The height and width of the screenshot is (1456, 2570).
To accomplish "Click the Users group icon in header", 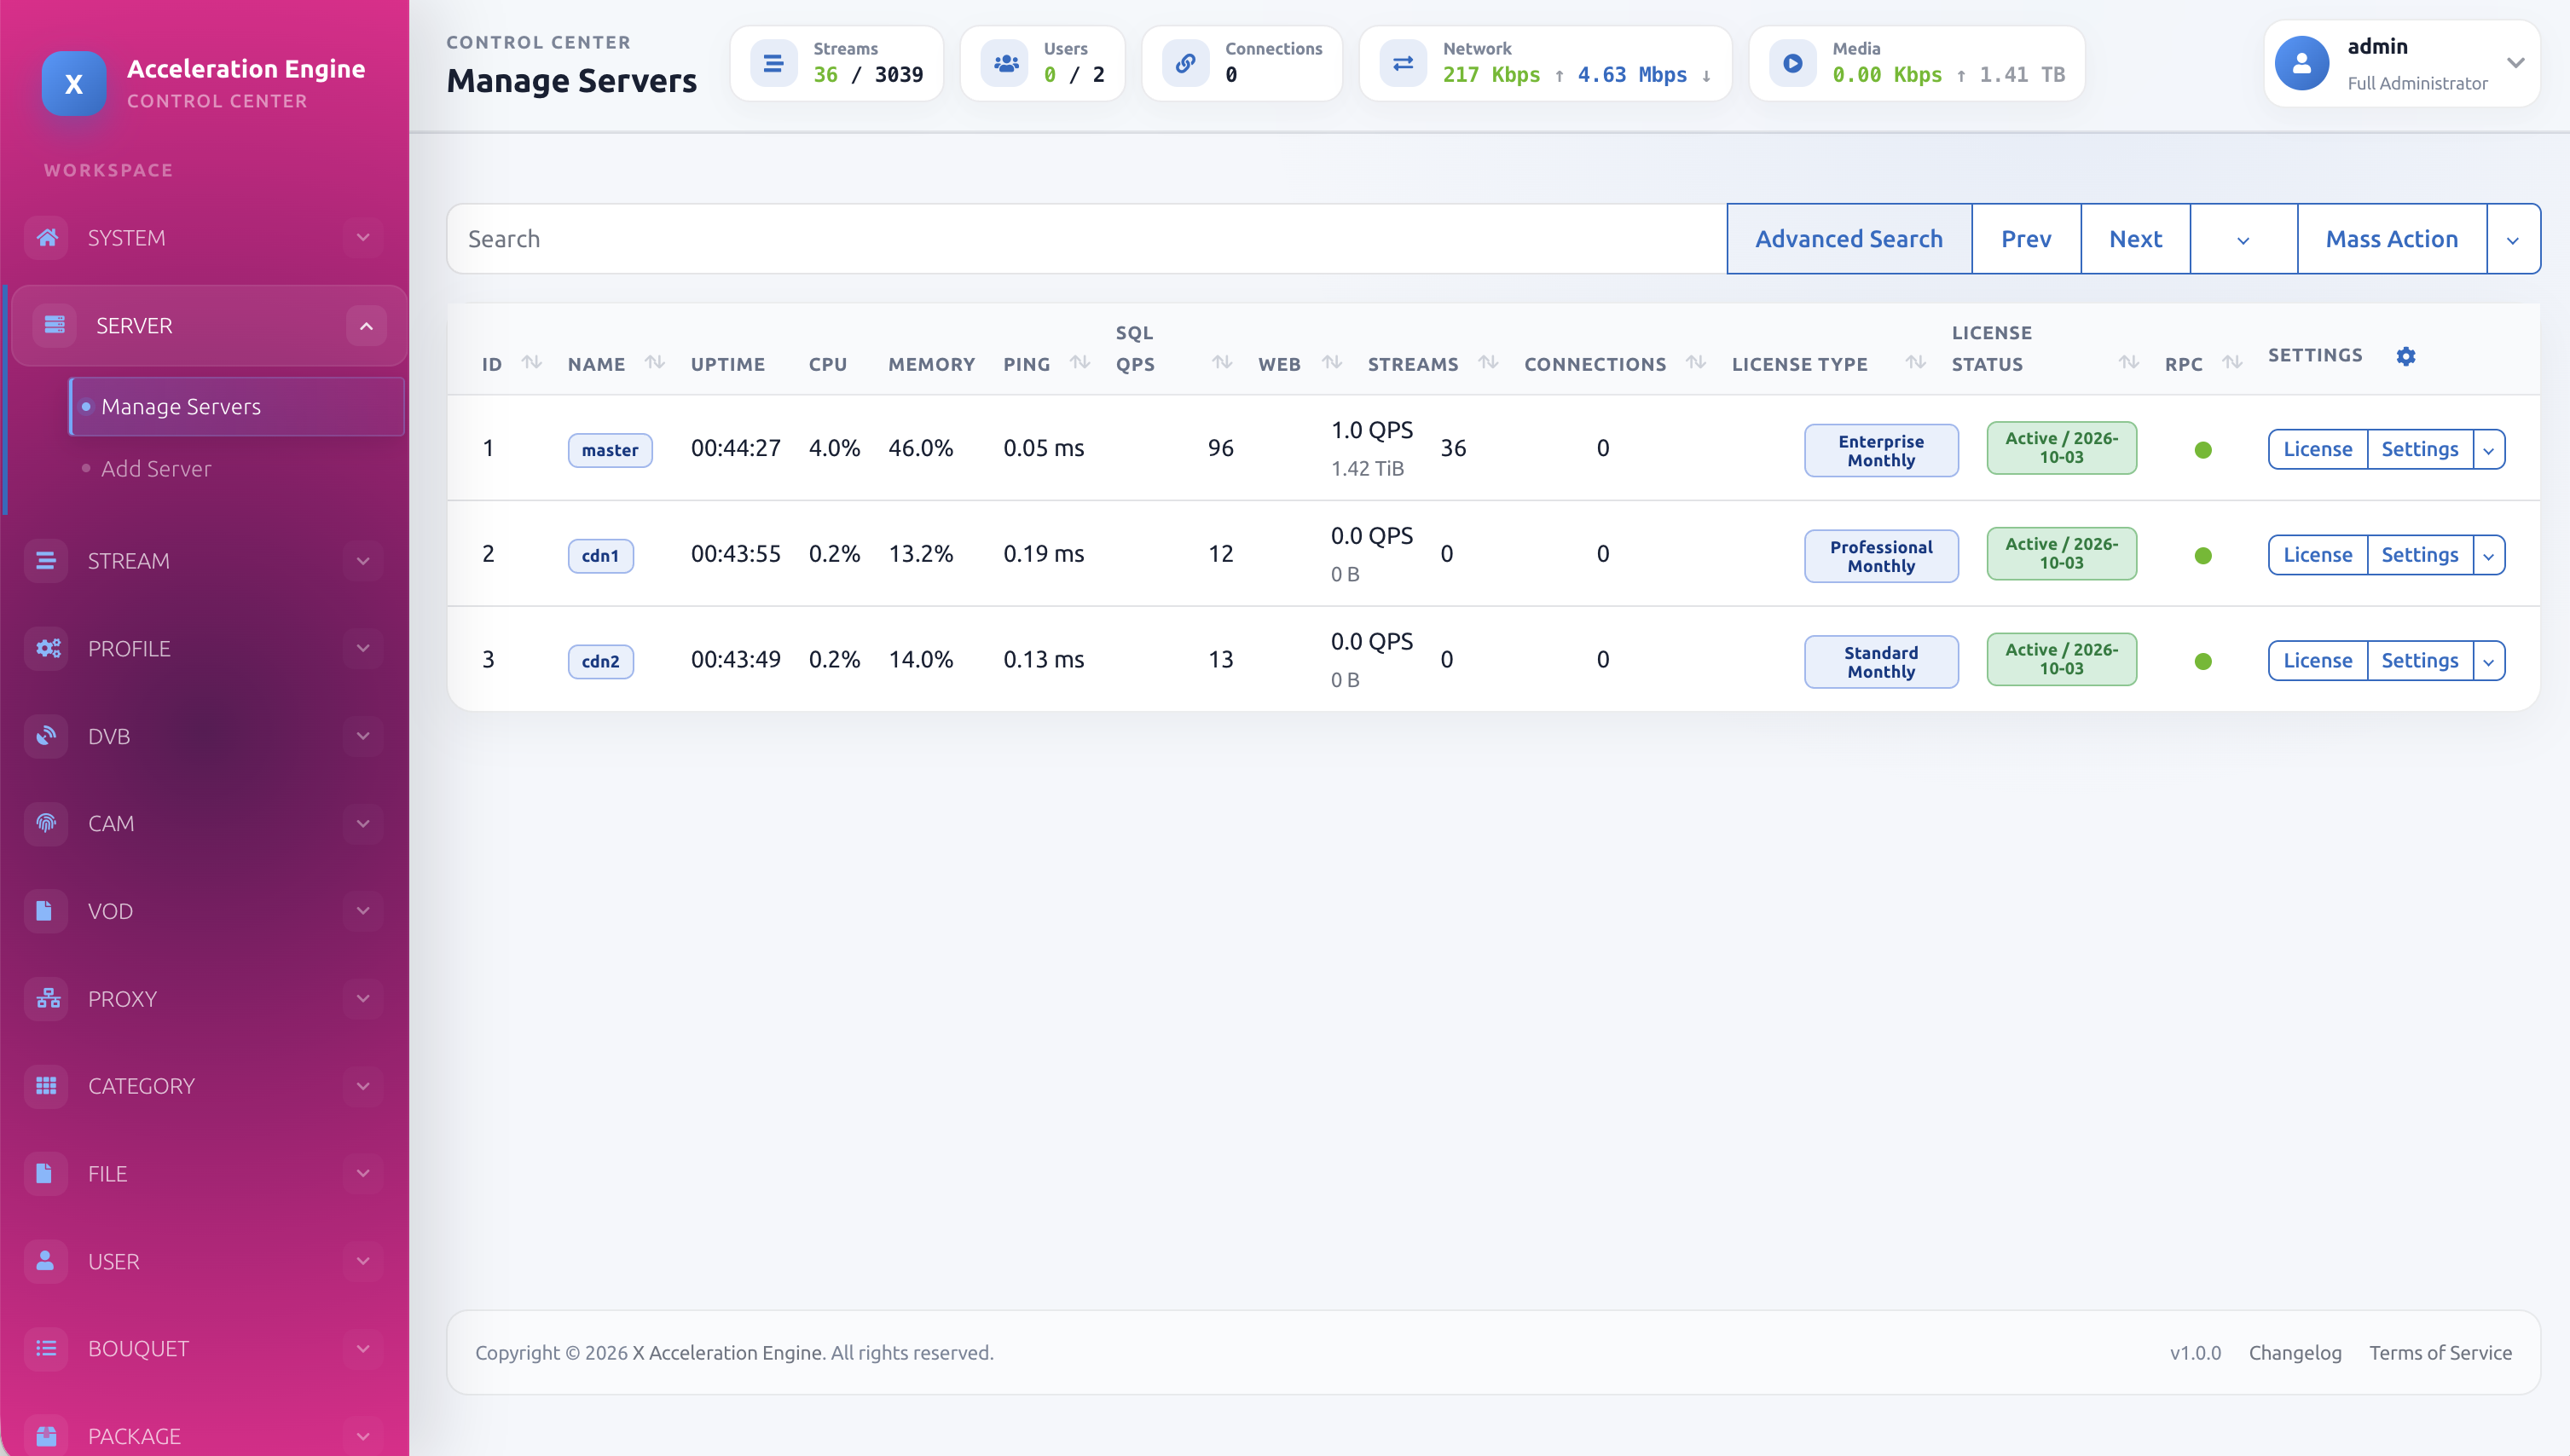I will tap(1005, 64).
